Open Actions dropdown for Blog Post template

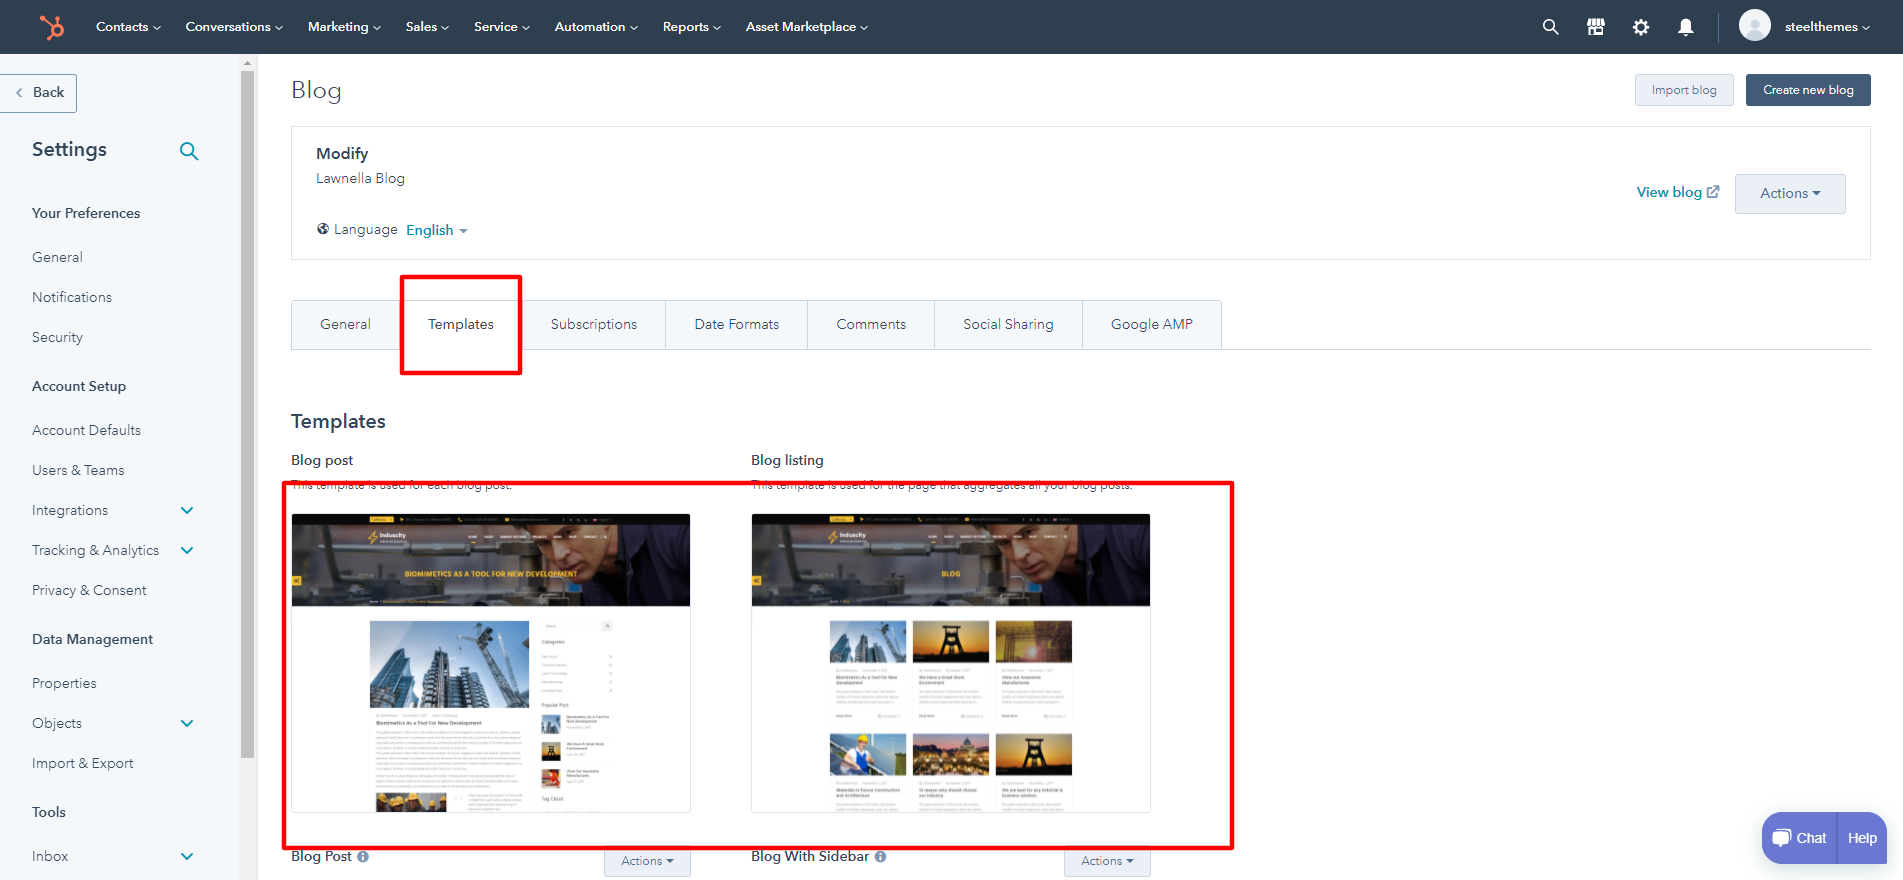[x=647, y=861]
